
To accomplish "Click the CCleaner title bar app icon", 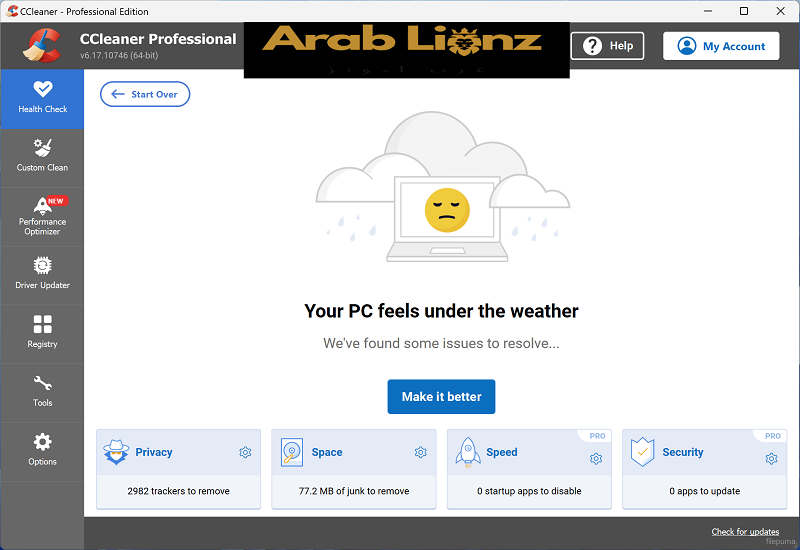I will [12, 11].
